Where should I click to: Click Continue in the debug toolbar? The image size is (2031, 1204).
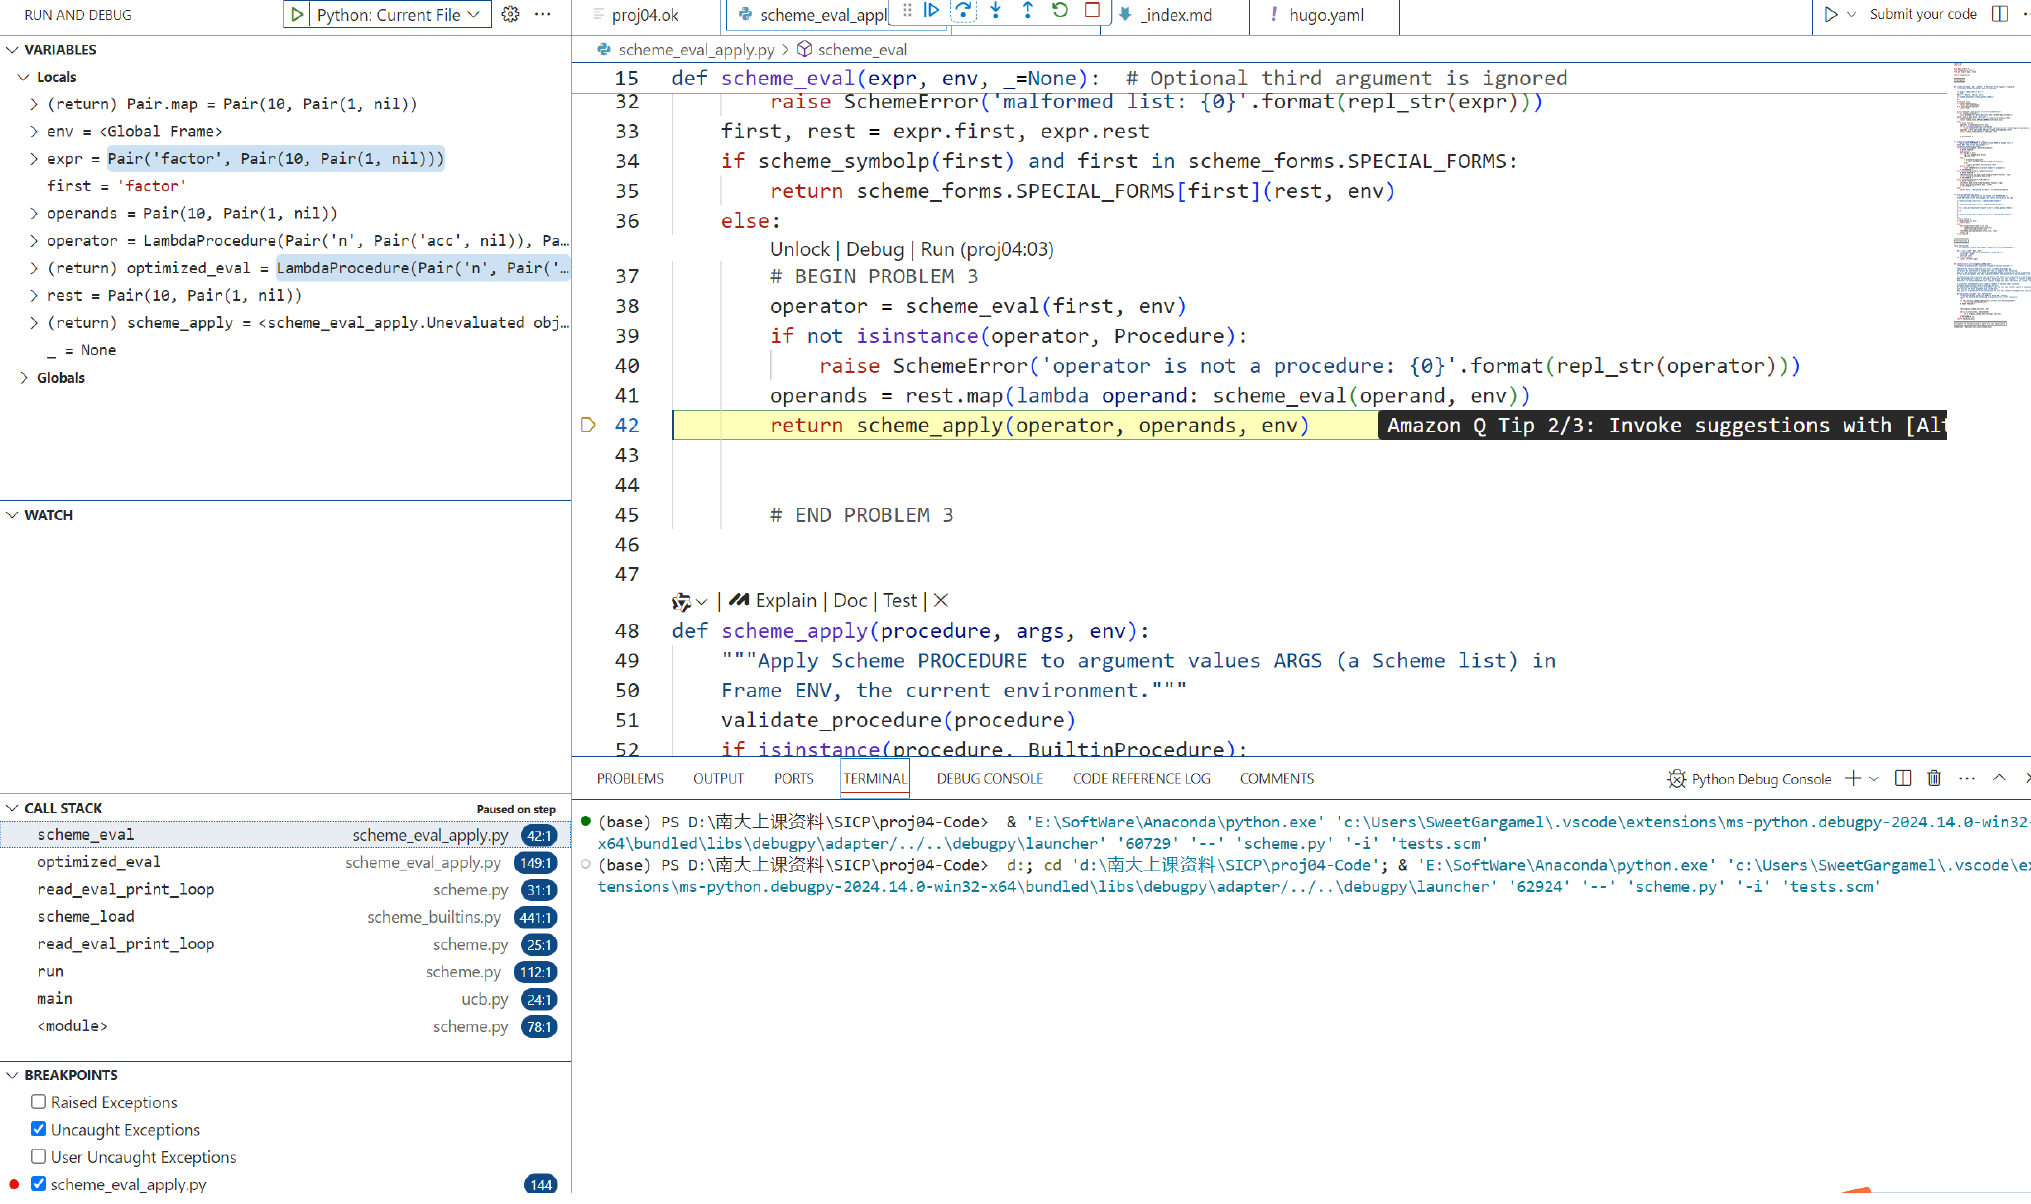(x=931, y=11)
